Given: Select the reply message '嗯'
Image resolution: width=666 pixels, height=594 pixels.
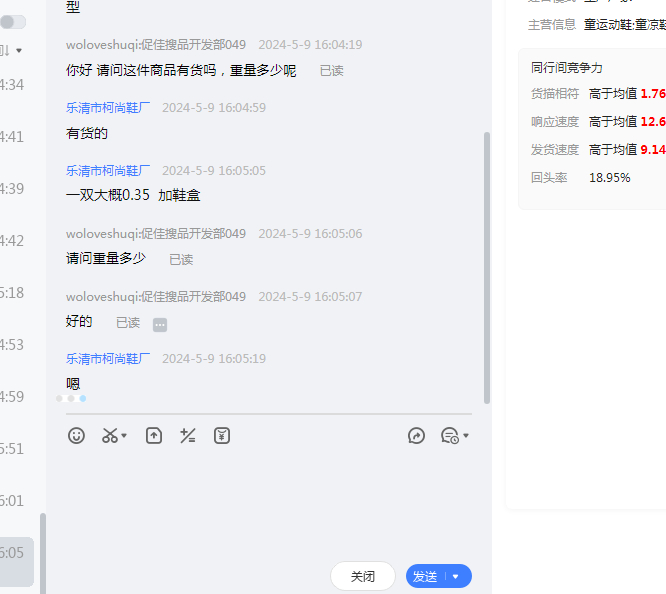Looking at the screenshot, I should click(73, 384).
